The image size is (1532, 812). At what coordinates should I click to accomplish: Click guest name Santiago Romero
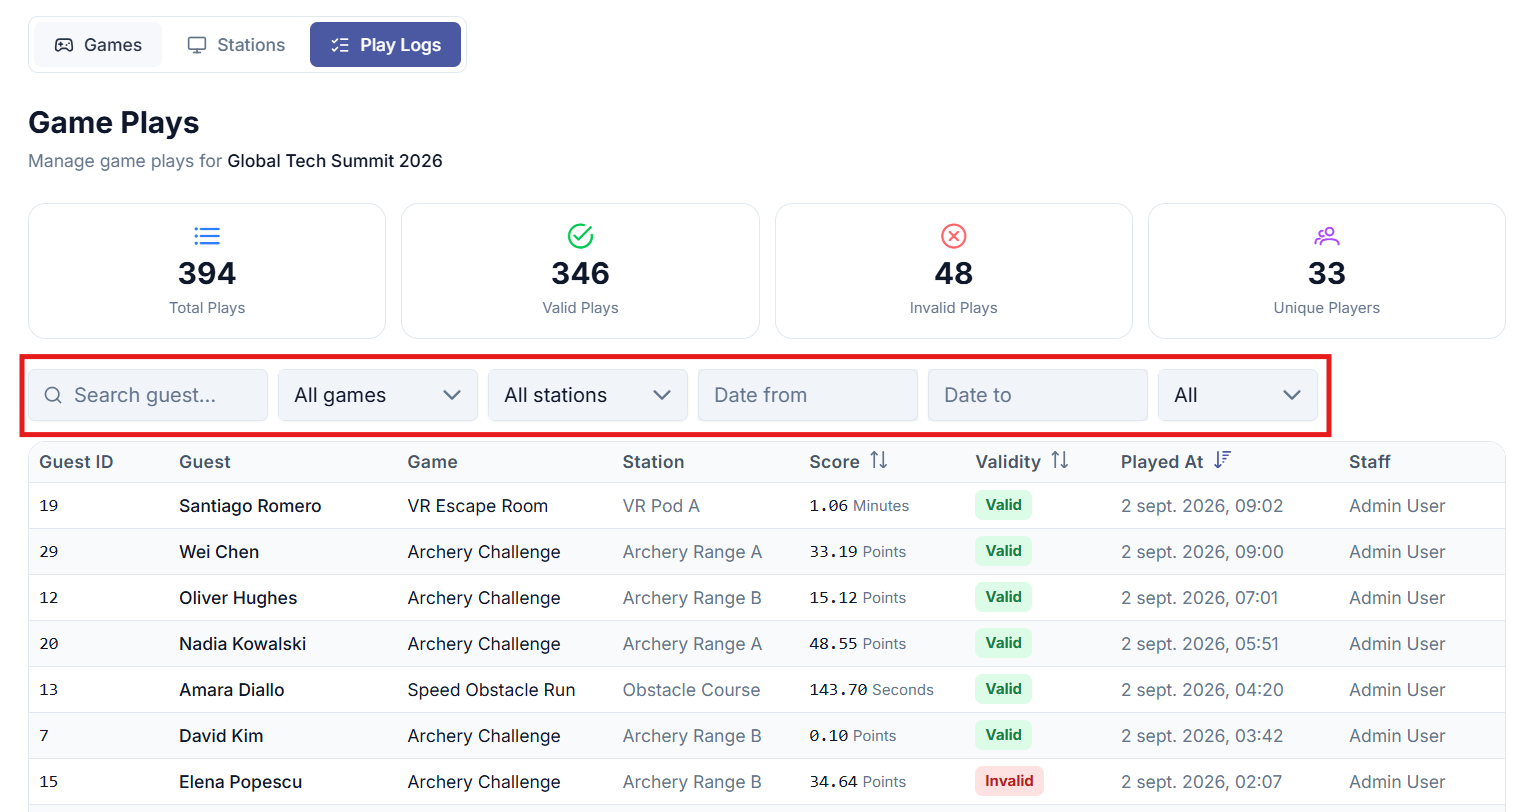point(250,506)
